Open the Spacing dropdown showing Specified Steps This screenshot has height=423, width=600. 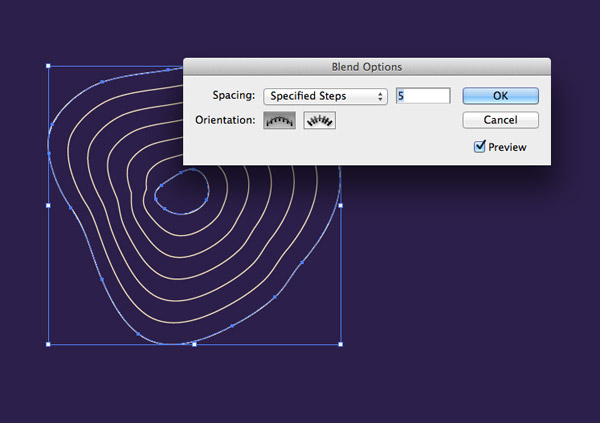pos(325,96)
